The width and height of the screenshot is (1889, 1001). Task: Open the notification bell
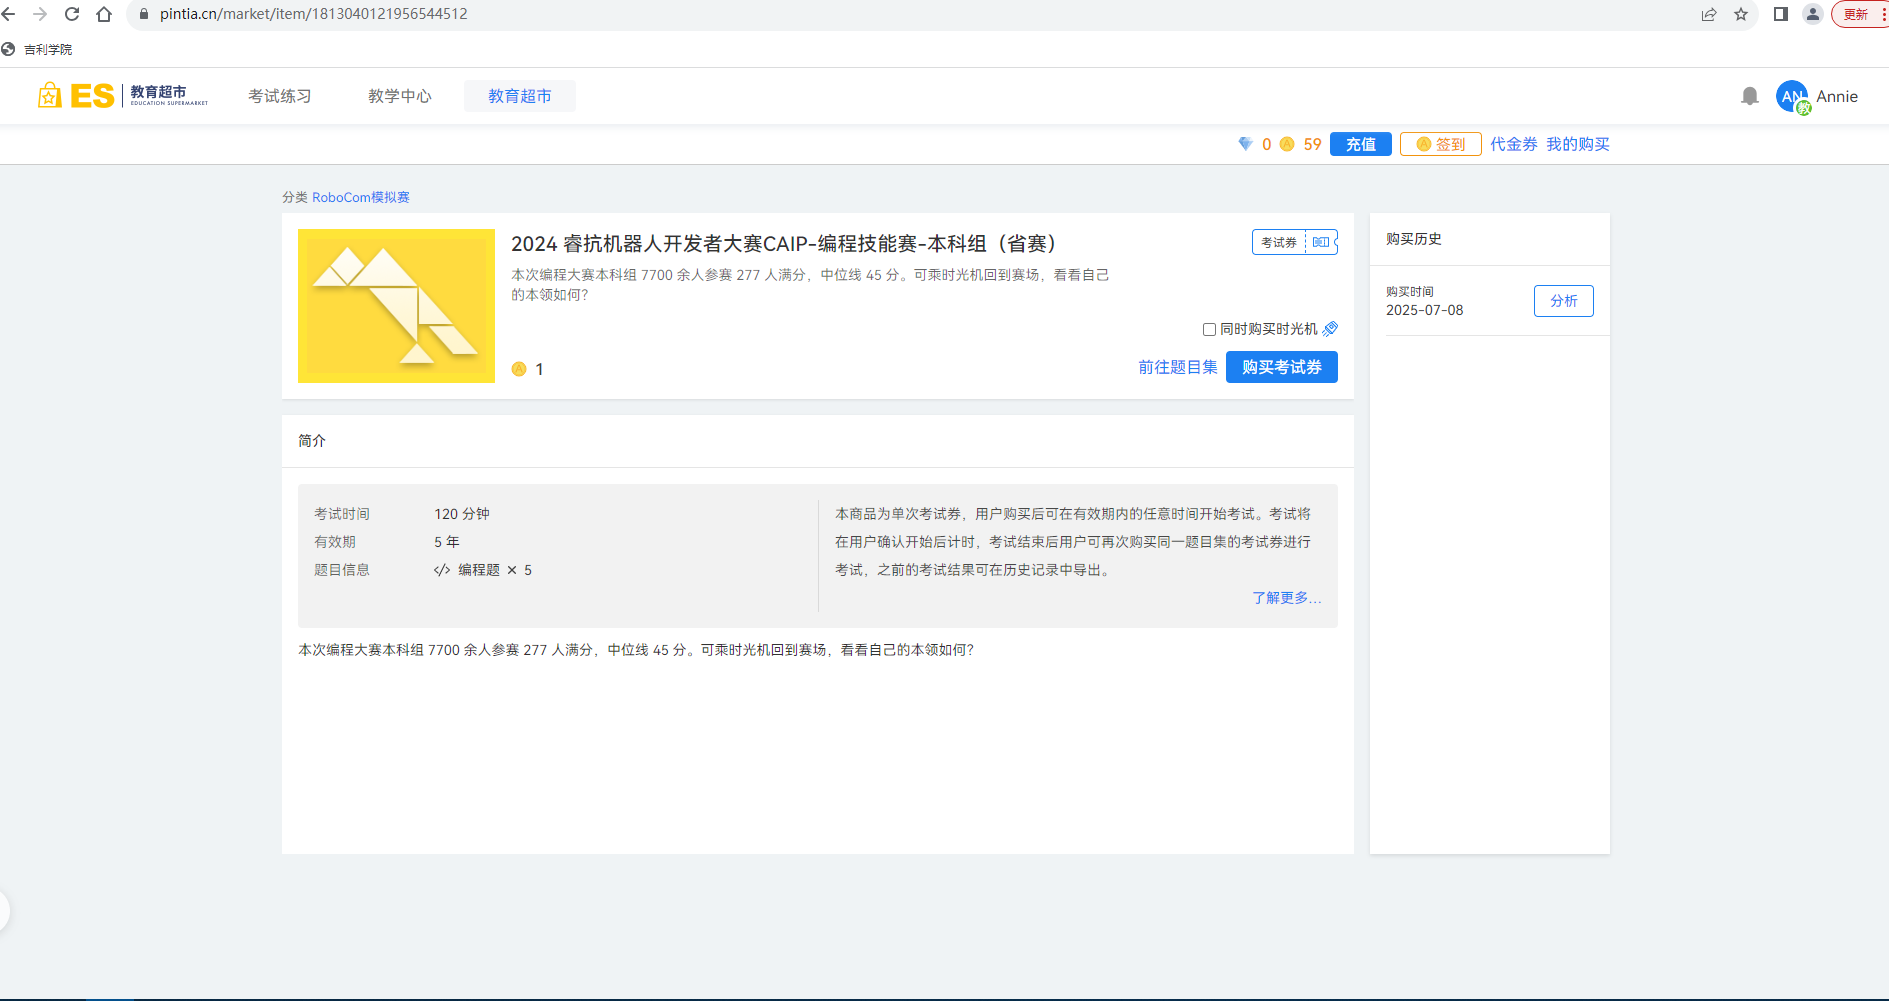pyautogui.click(x=1749, y=96)
